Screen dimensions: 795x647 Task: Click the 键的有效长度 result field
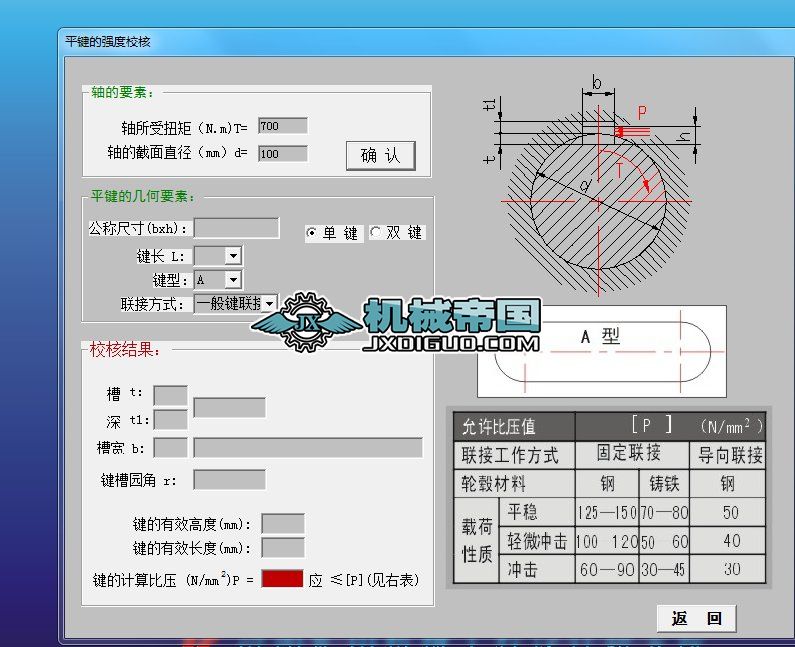[x=283, y=548]
